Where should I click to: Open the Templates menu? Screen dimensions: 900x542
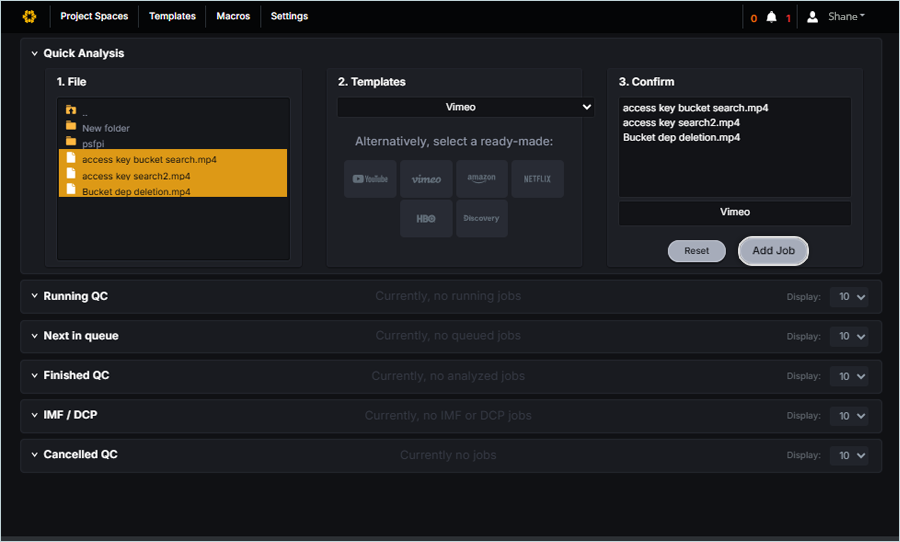pos(172,16)
